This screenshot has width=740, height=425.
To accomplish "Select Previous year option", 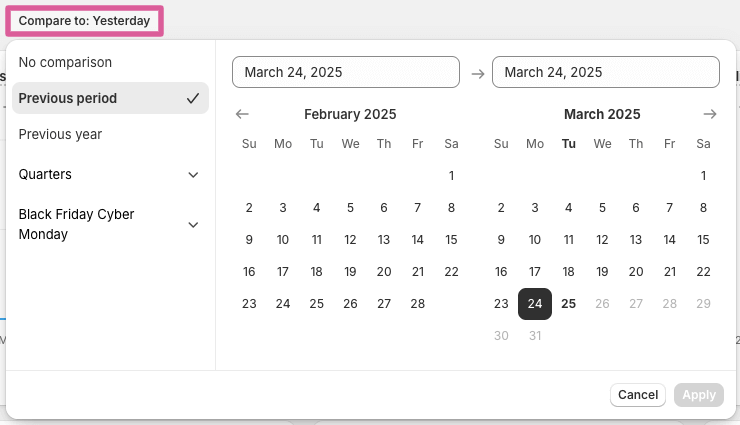I will coord(60,134).
